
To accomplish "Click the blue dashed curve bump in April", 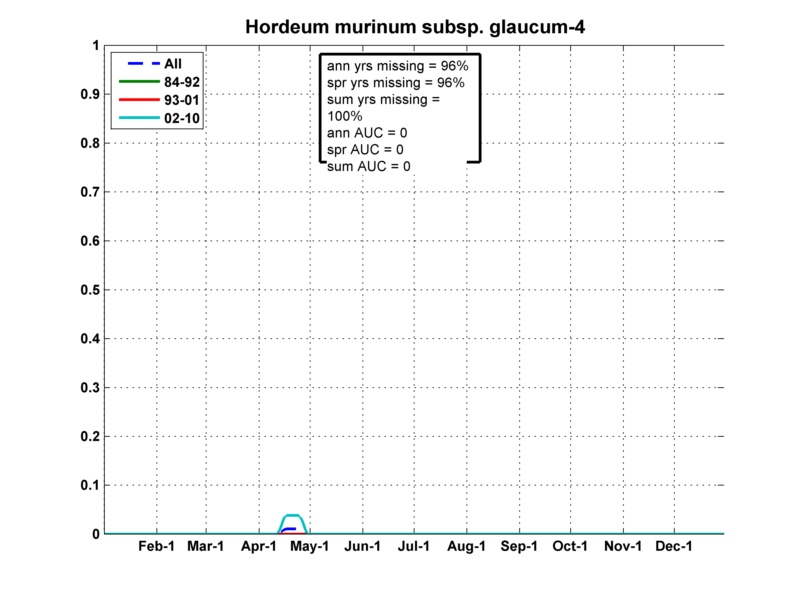I will point(289,529).
